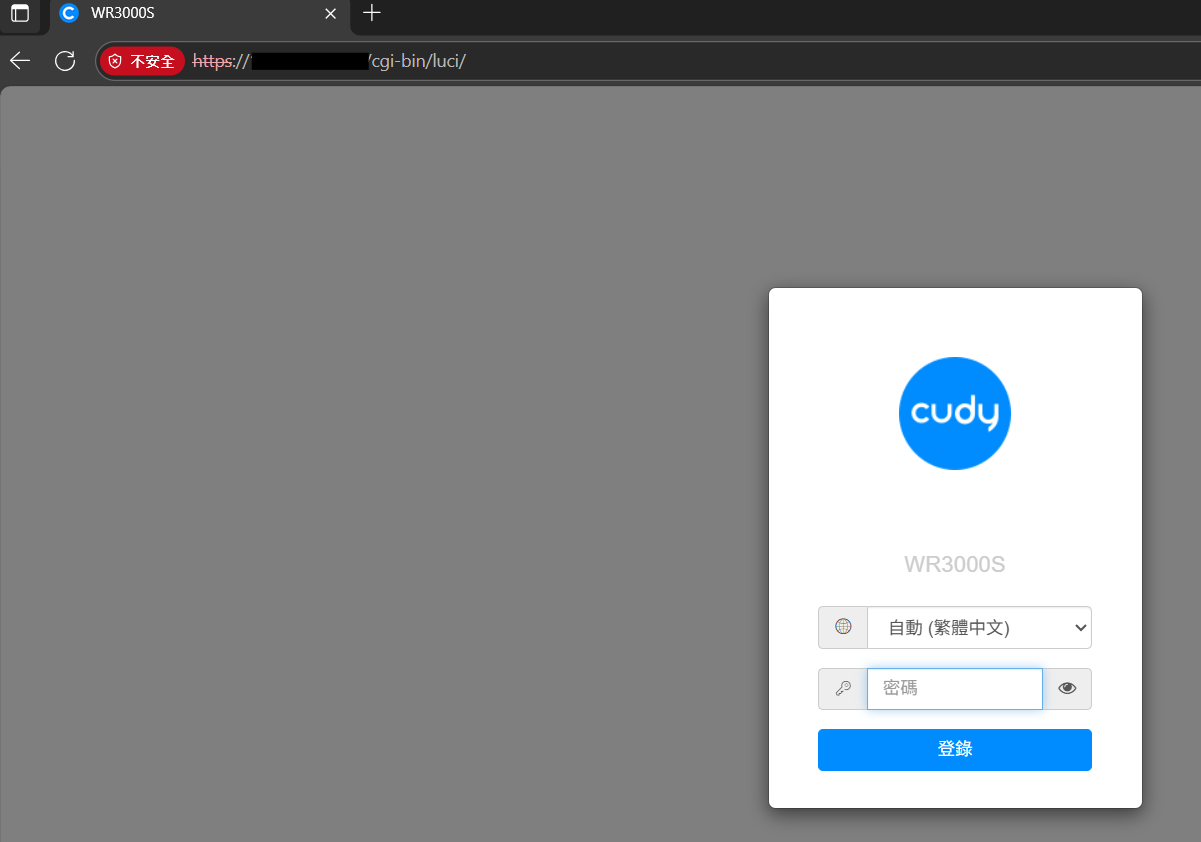Reload the page with the refresh icon
Viewport: 1201px width, 842px height.
(65, 61)
